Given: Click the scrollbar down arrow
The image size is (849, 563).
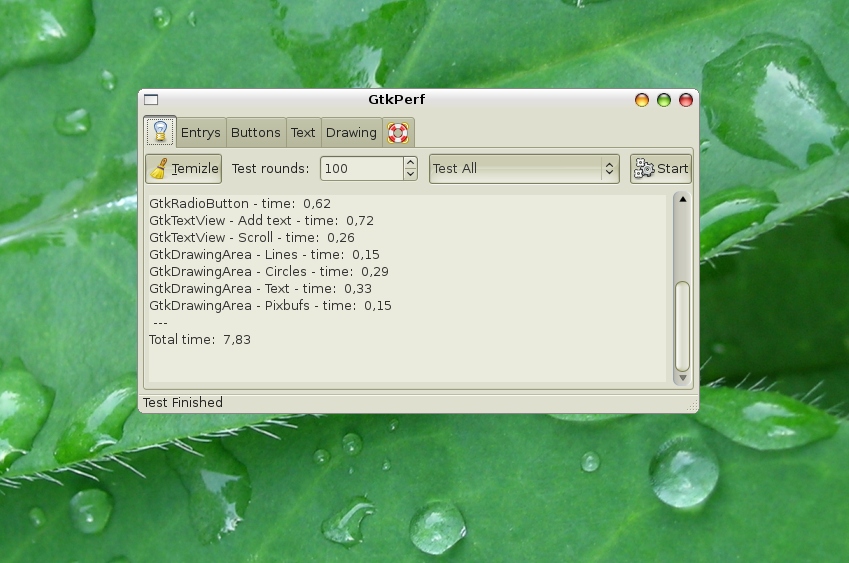Looking at the screenshot, I should point(683,378).
